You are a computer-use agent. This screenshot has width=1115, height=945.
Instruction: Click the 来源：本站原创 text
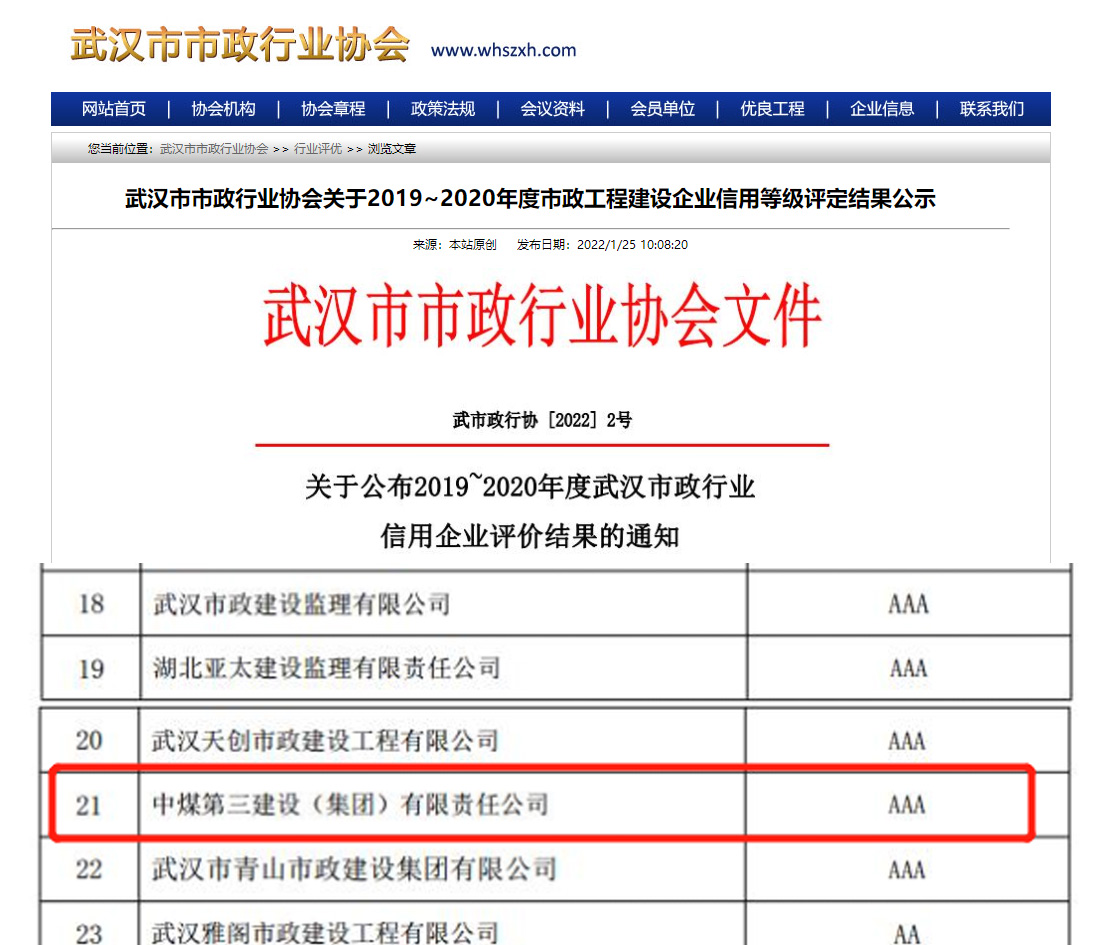(454, 245)
